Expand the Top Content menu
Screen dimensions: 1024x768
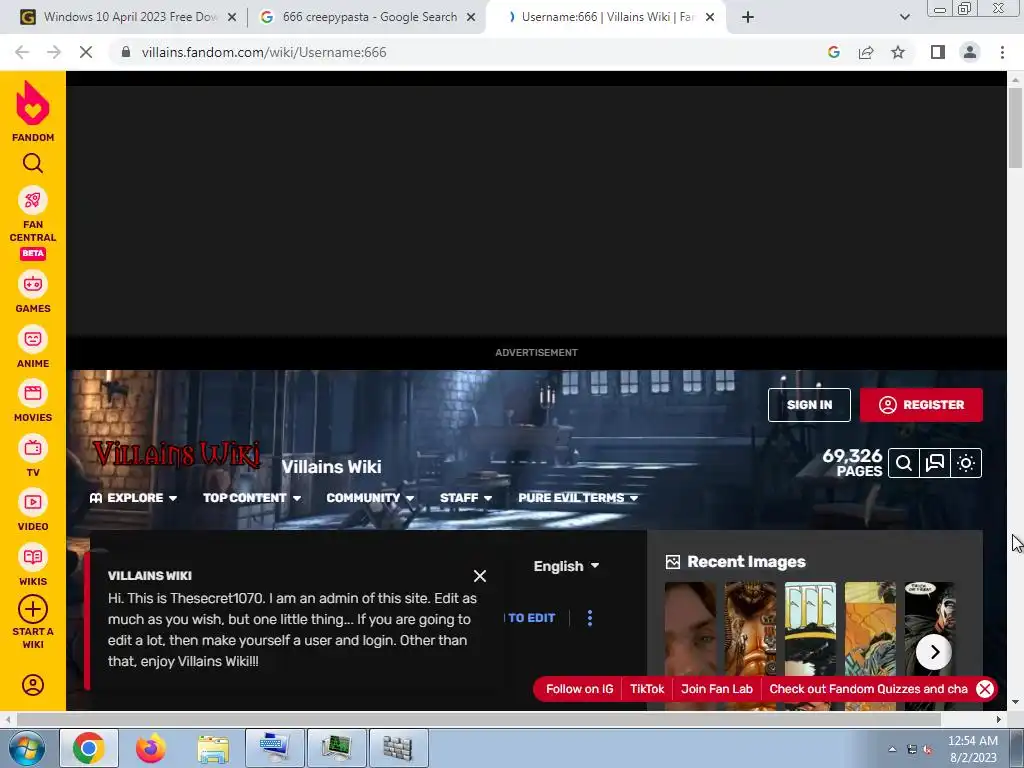(252, 498)
